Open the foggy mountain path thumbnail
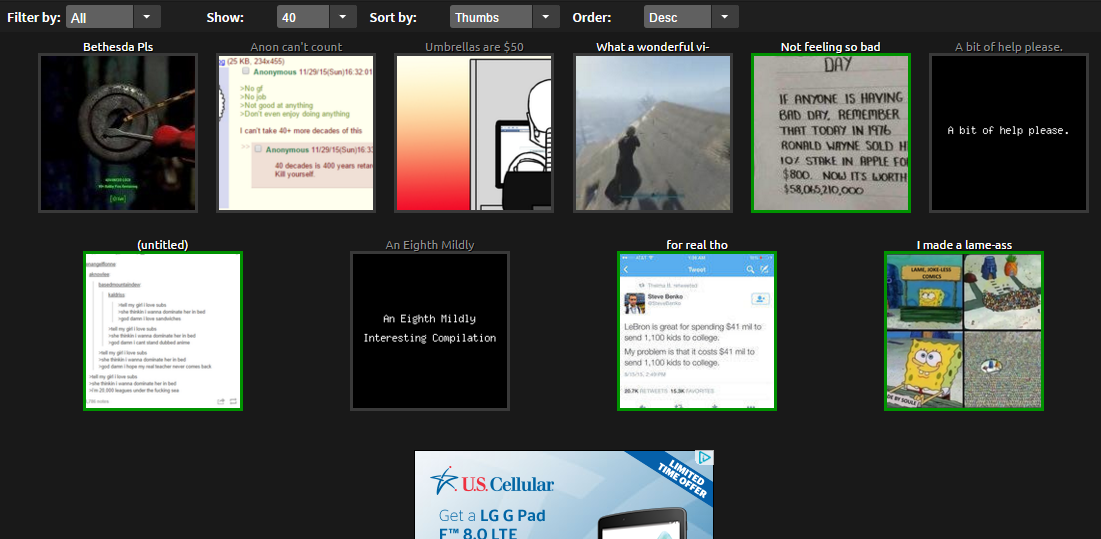Screen dimensions: 1101x539 point(653,133)
